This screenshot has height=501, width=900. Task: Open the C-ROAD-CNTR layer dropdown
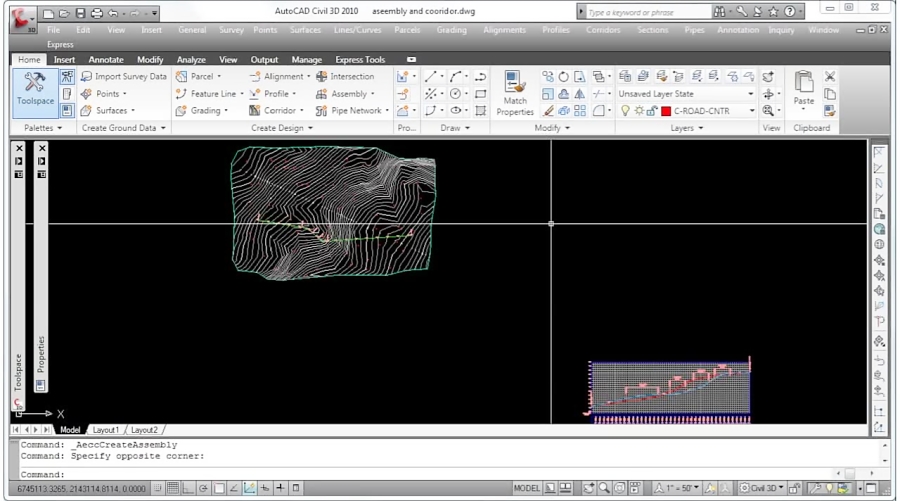(751, 111)
